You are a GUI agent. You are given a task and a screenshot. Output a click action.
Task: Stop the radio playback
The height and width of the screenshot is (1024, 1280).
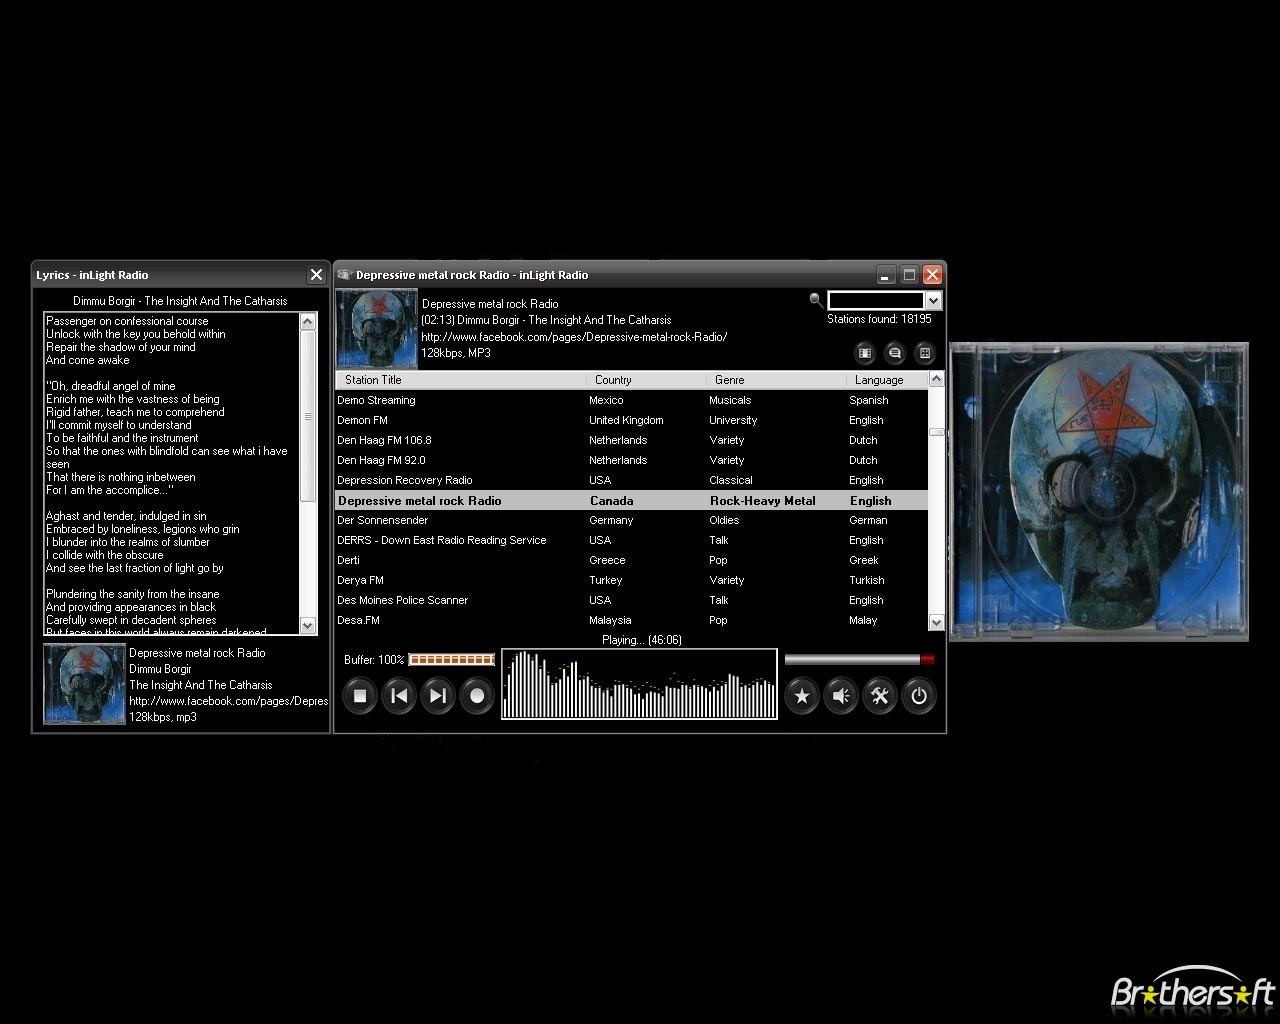click(x=360, y=696)
